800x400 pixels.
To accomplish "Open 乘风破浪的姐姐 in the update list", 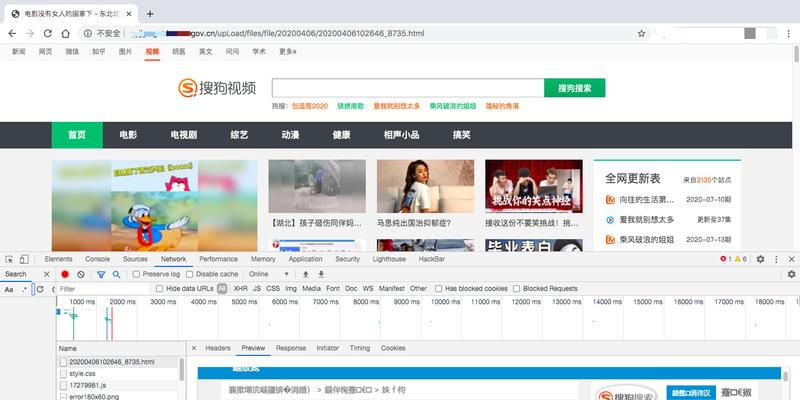I will [x=646, y=239].
